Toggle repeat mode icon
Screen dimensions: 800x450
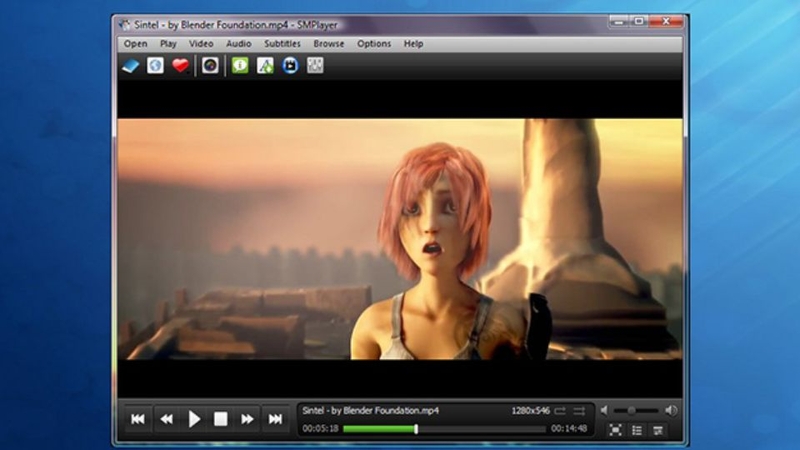pos(560,411)
